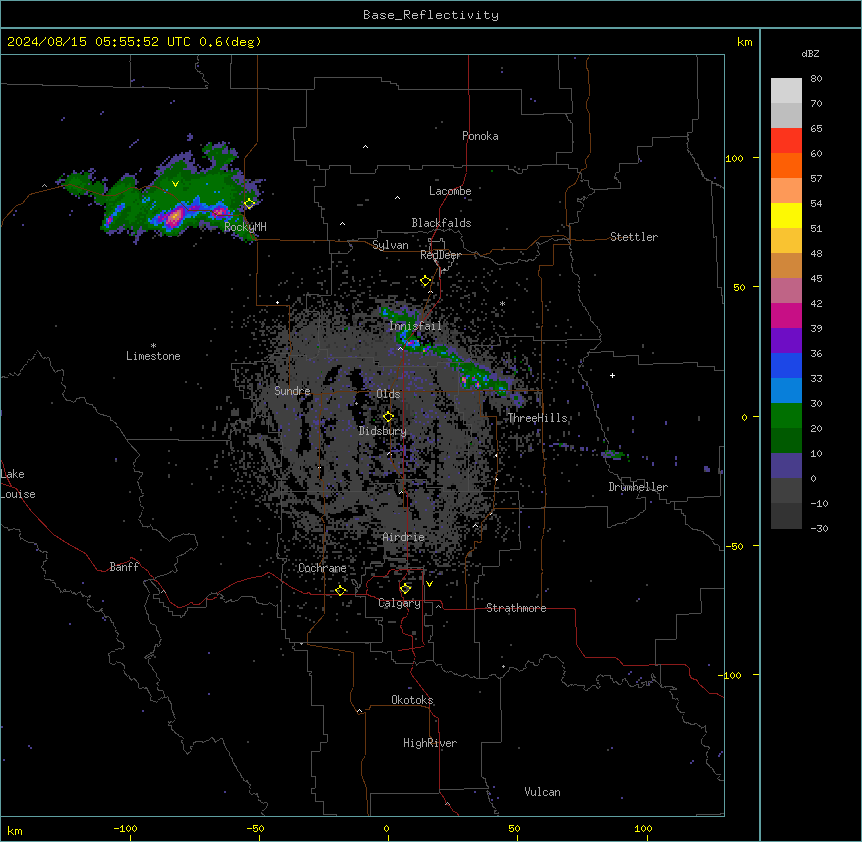Screen dimensions: 862x842
Task: Click the indigo 0-10 dBZ legend swatch
Action: pos(786,466)
